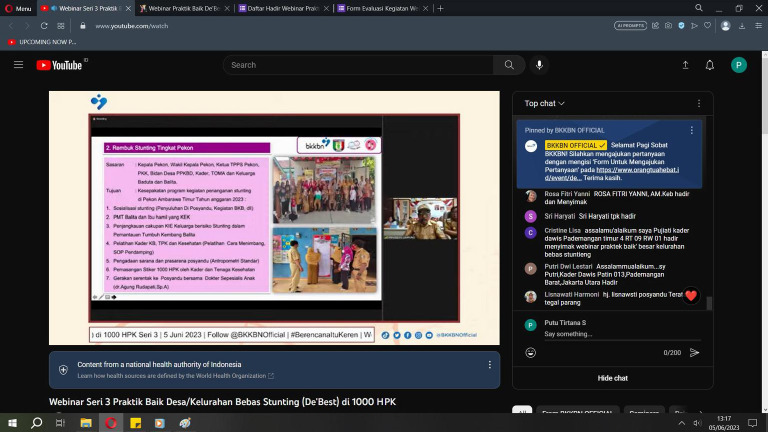The width and height of the screenshot is (768, 432).
Task: Open the emoji picker in chat
Action: coord(530,352)
